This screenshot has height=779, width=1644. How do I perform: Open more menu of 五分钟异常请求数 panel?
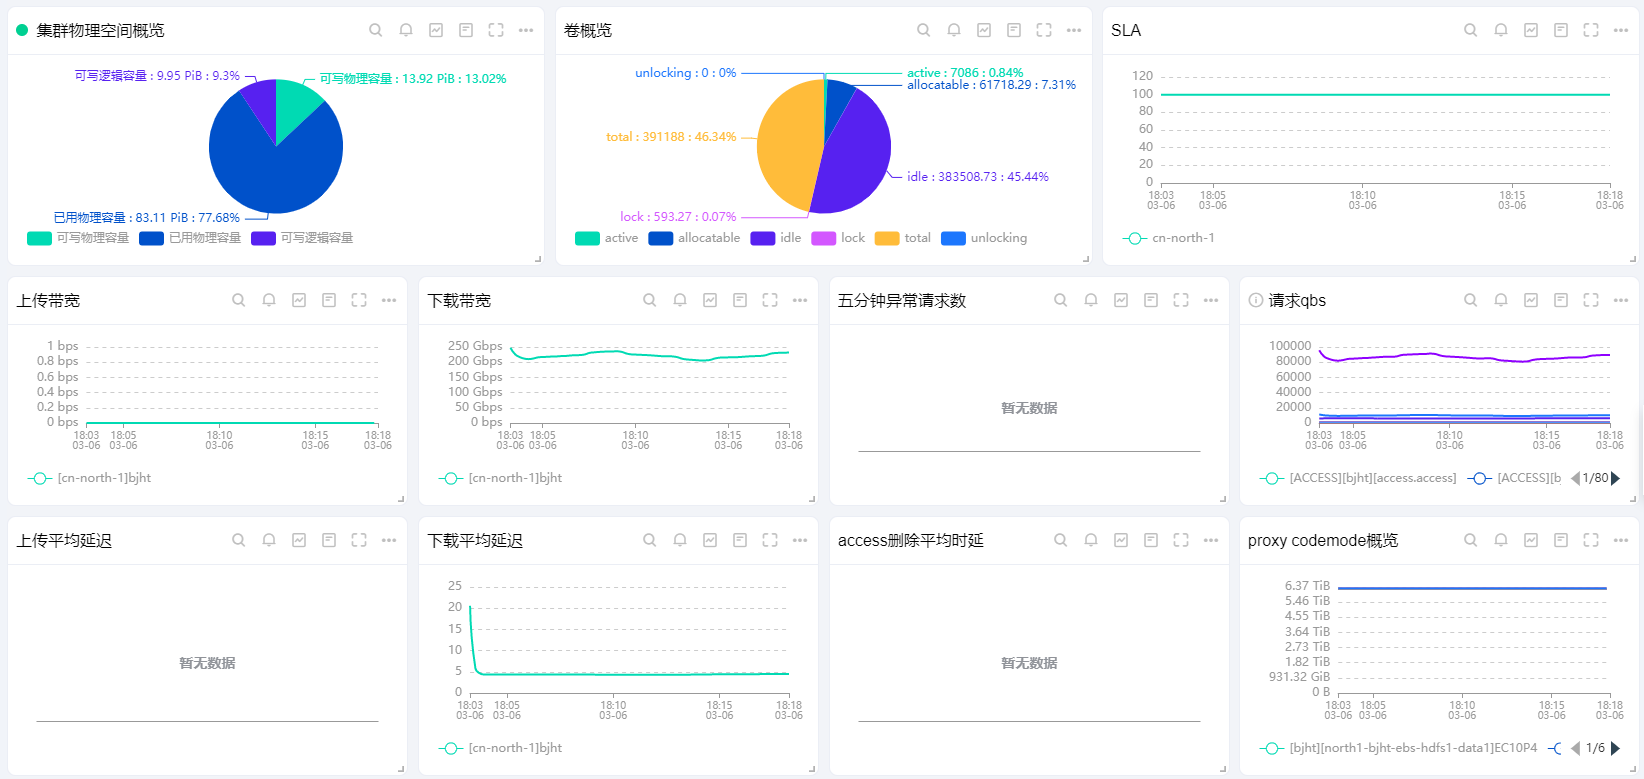(1211, 300)
